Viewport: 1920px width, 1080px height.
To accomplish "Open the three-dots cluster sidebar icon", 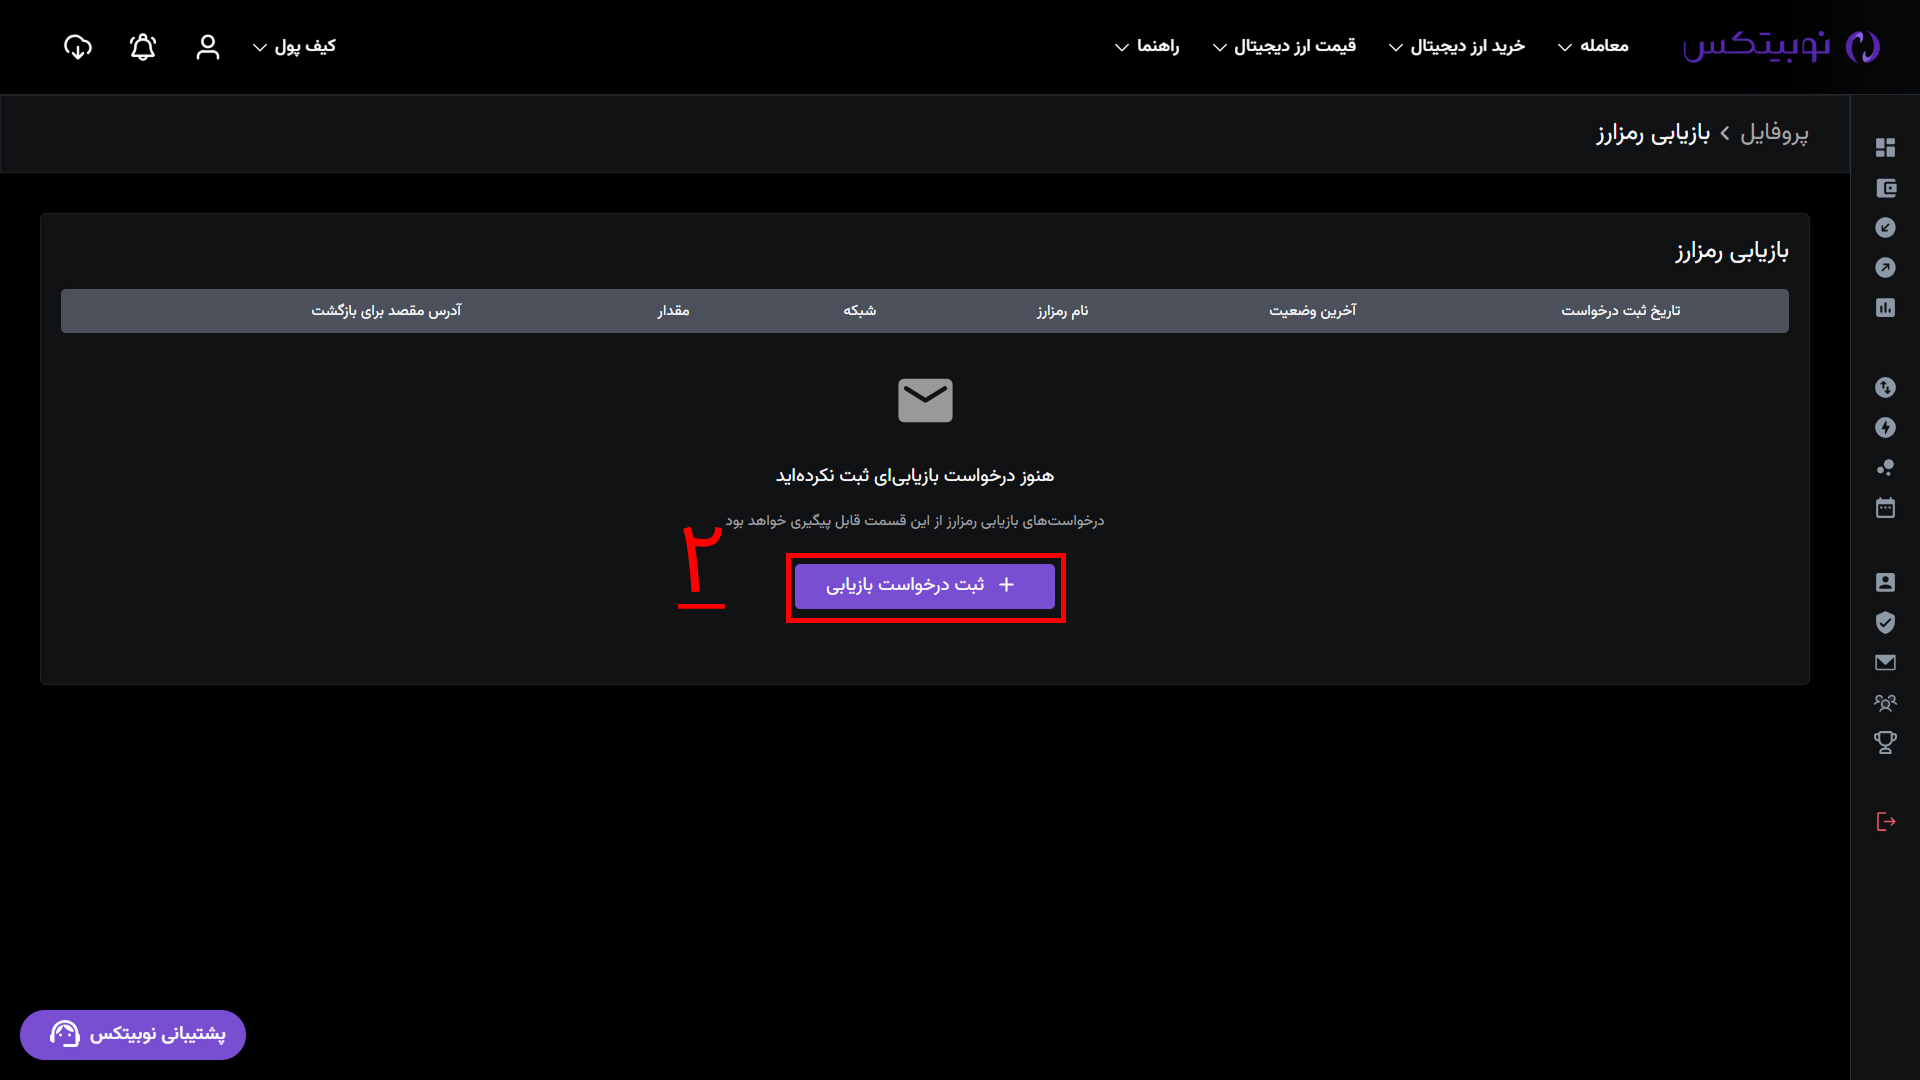I will (x=1885, y=468).
